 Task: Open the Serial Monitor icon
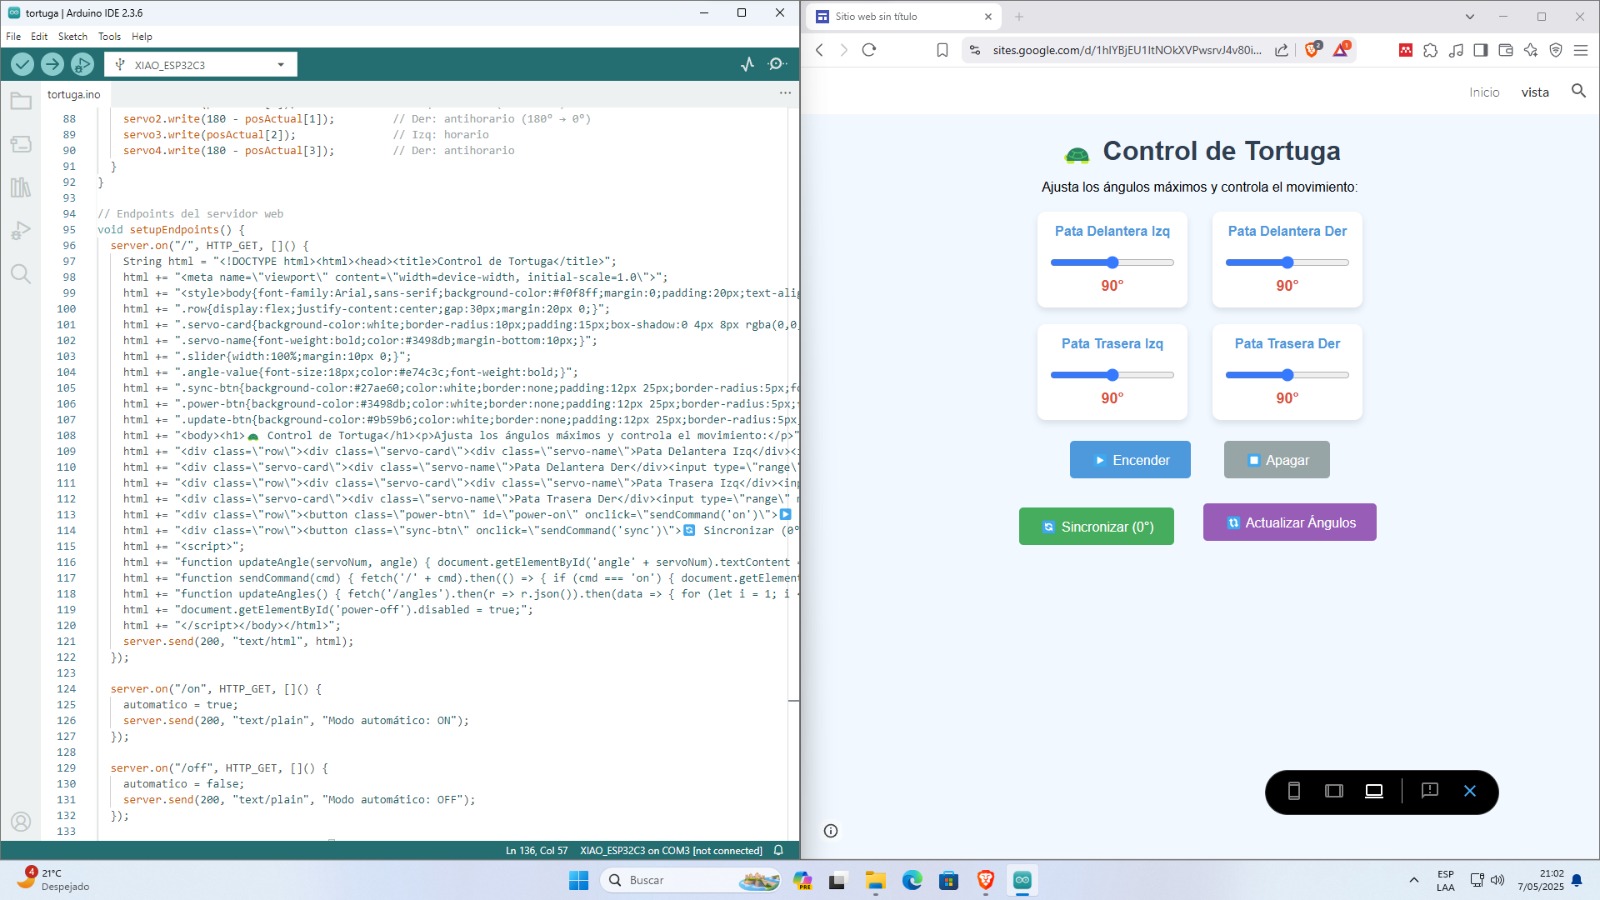tap(777, 64)
